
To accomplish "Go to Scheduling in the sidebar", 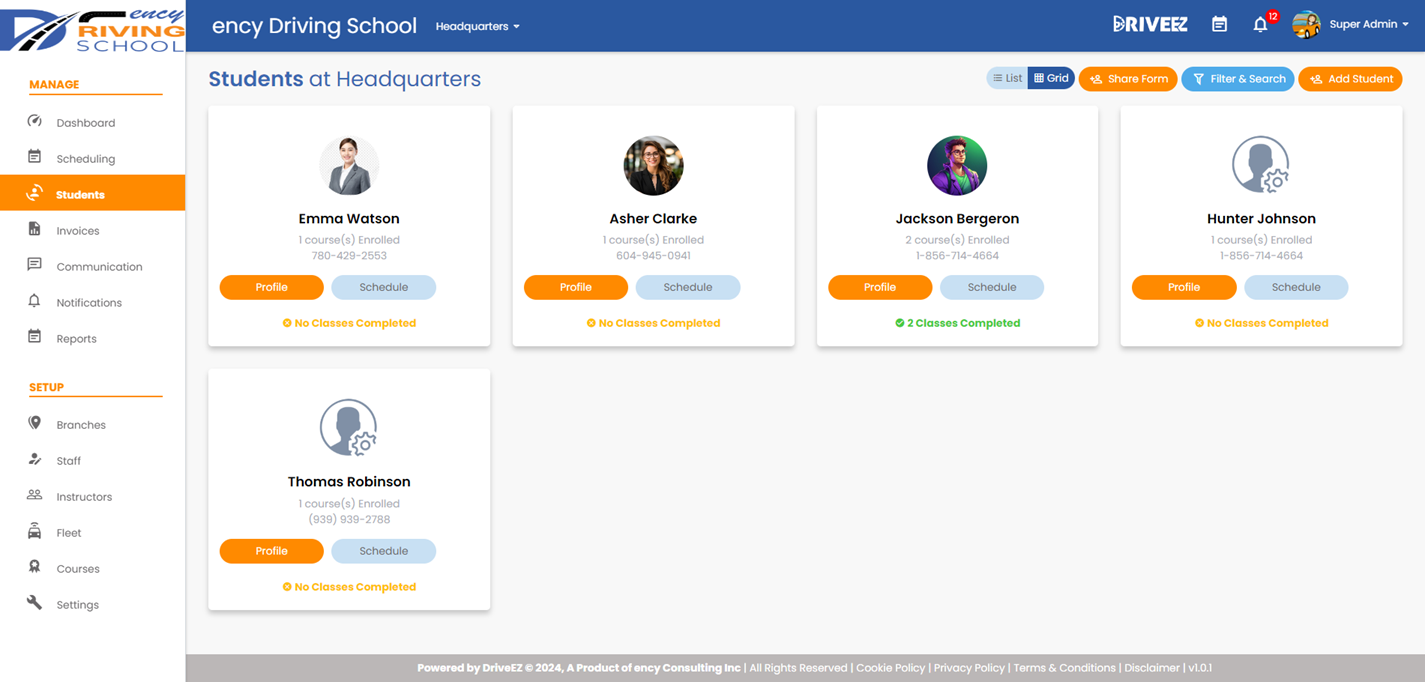I will click(86, 159).
